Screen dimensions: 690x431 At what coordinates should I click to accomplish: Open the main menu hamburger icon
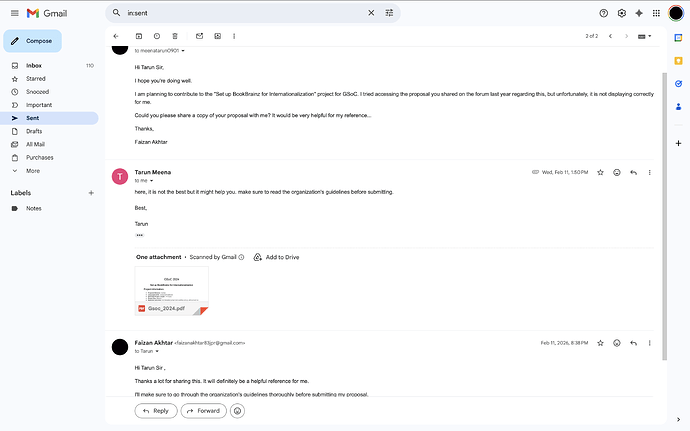click(15, 13)
